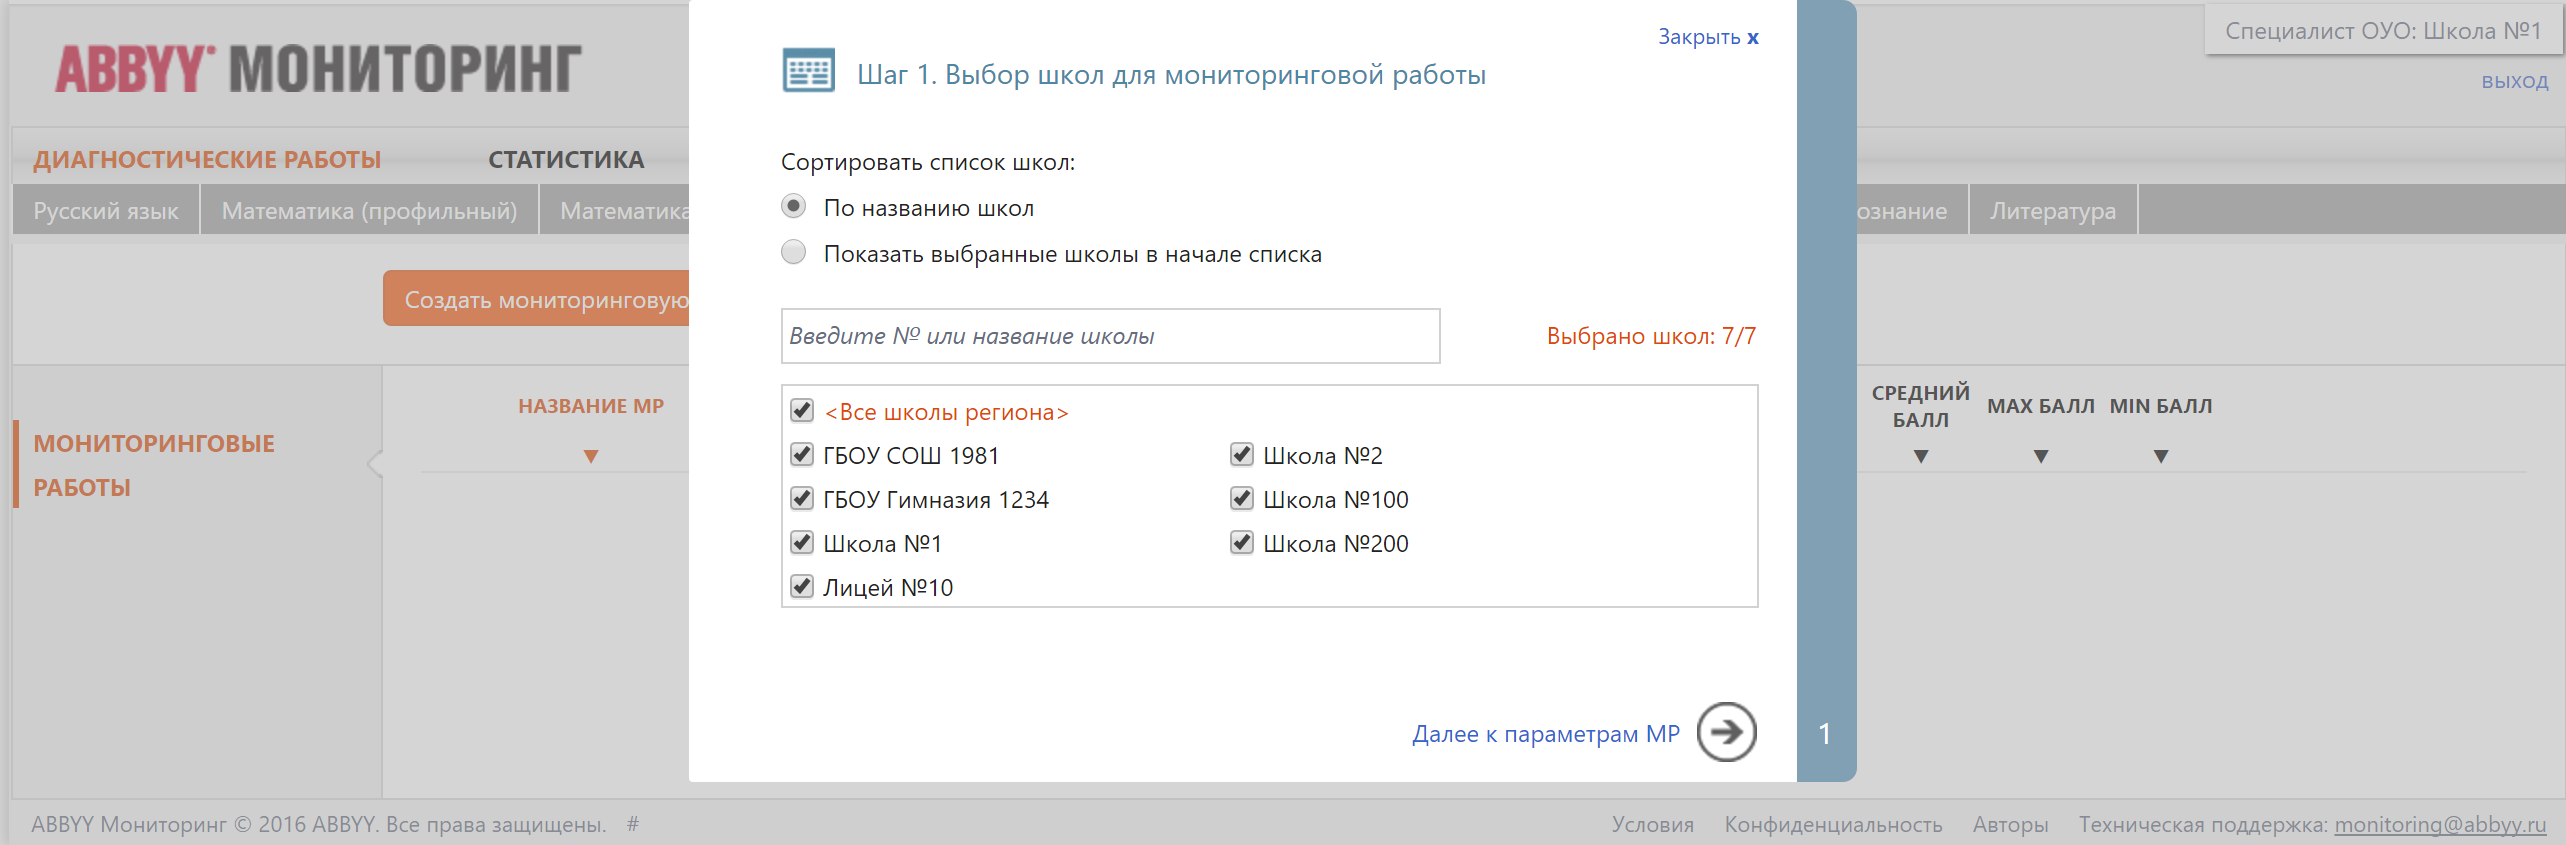Click the ABBYY Мониторинг logo
This screenshot has height=845, width=2566.
[318, 69]
